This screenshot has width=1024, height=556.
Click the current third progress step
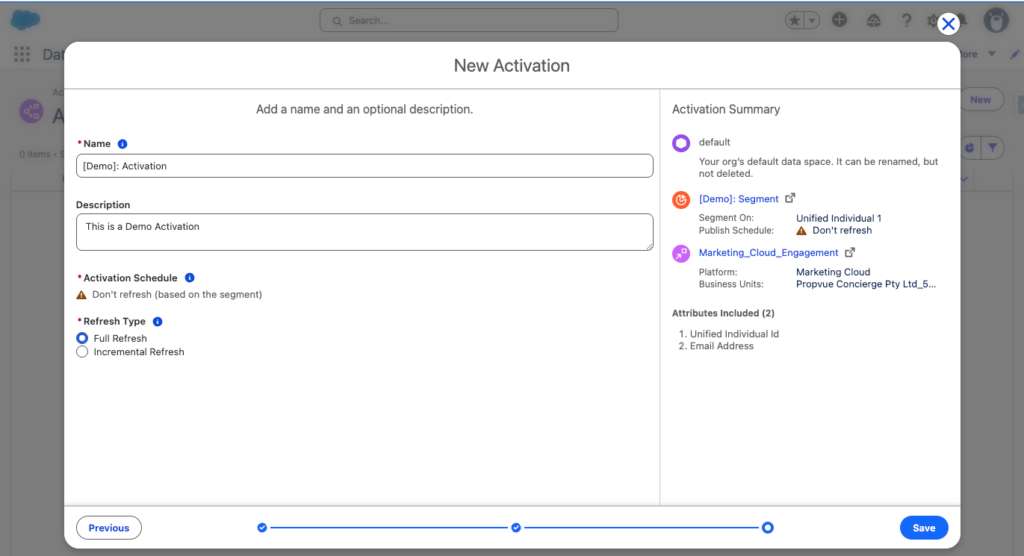pos(767,527)
